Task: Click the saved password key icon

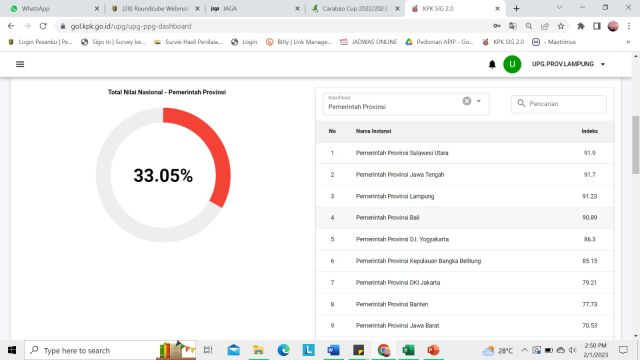Action: 497,26
